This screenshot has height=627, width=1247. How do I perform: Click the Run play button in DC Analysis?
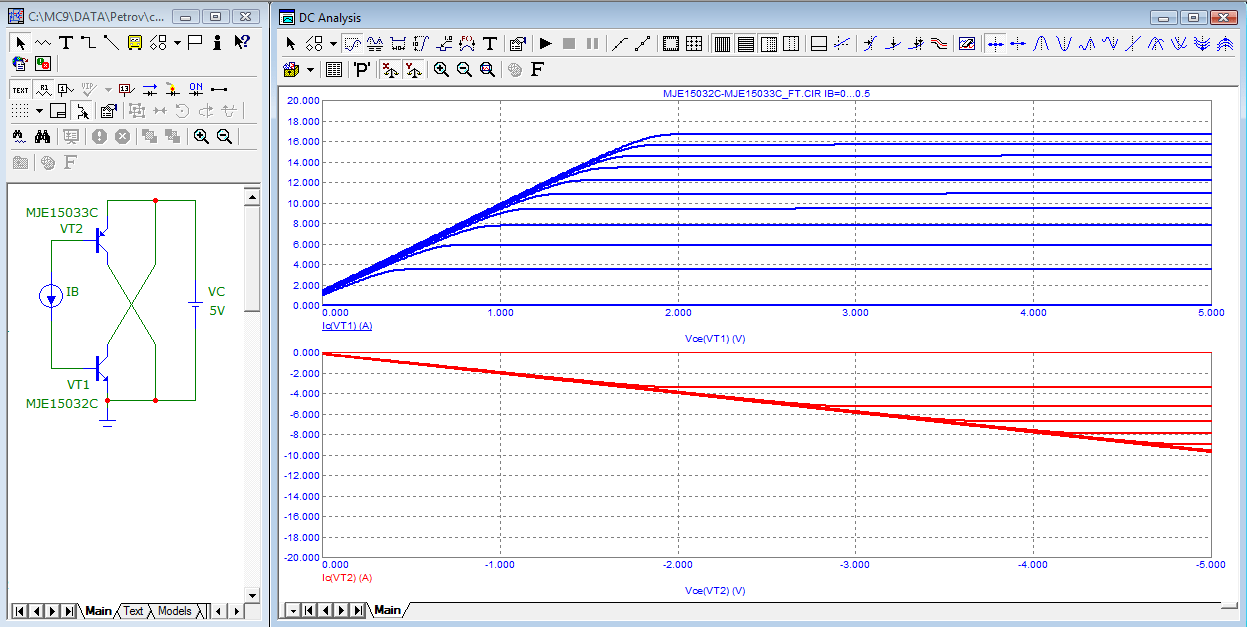point(545,44)
